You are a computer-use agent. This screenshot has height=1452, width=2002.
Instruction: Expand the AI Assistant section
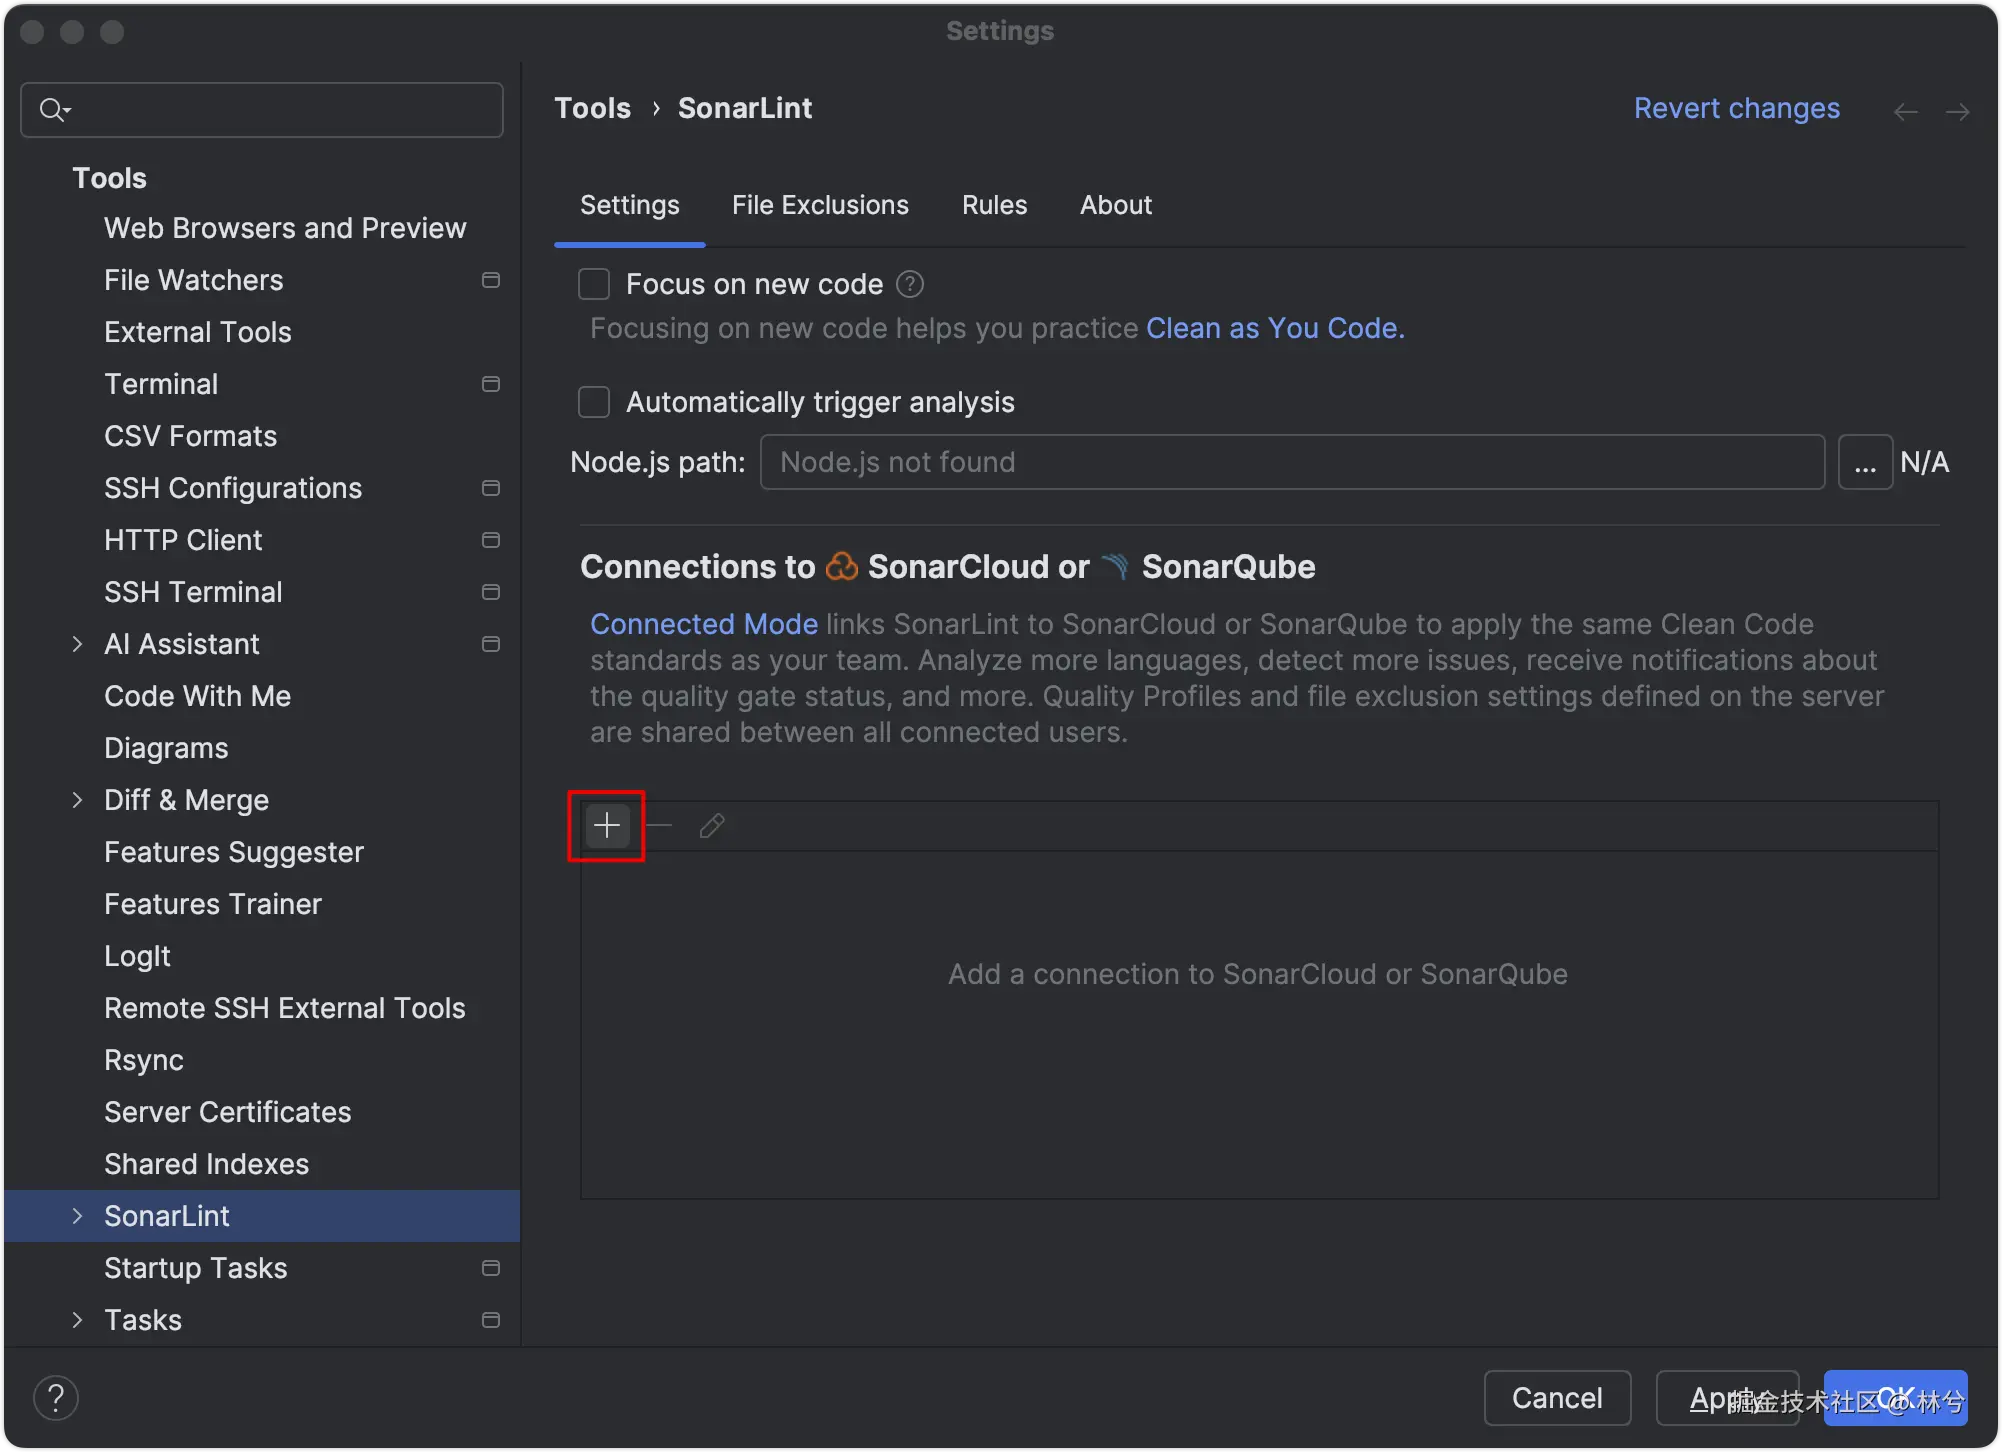[x=77, y=644]
